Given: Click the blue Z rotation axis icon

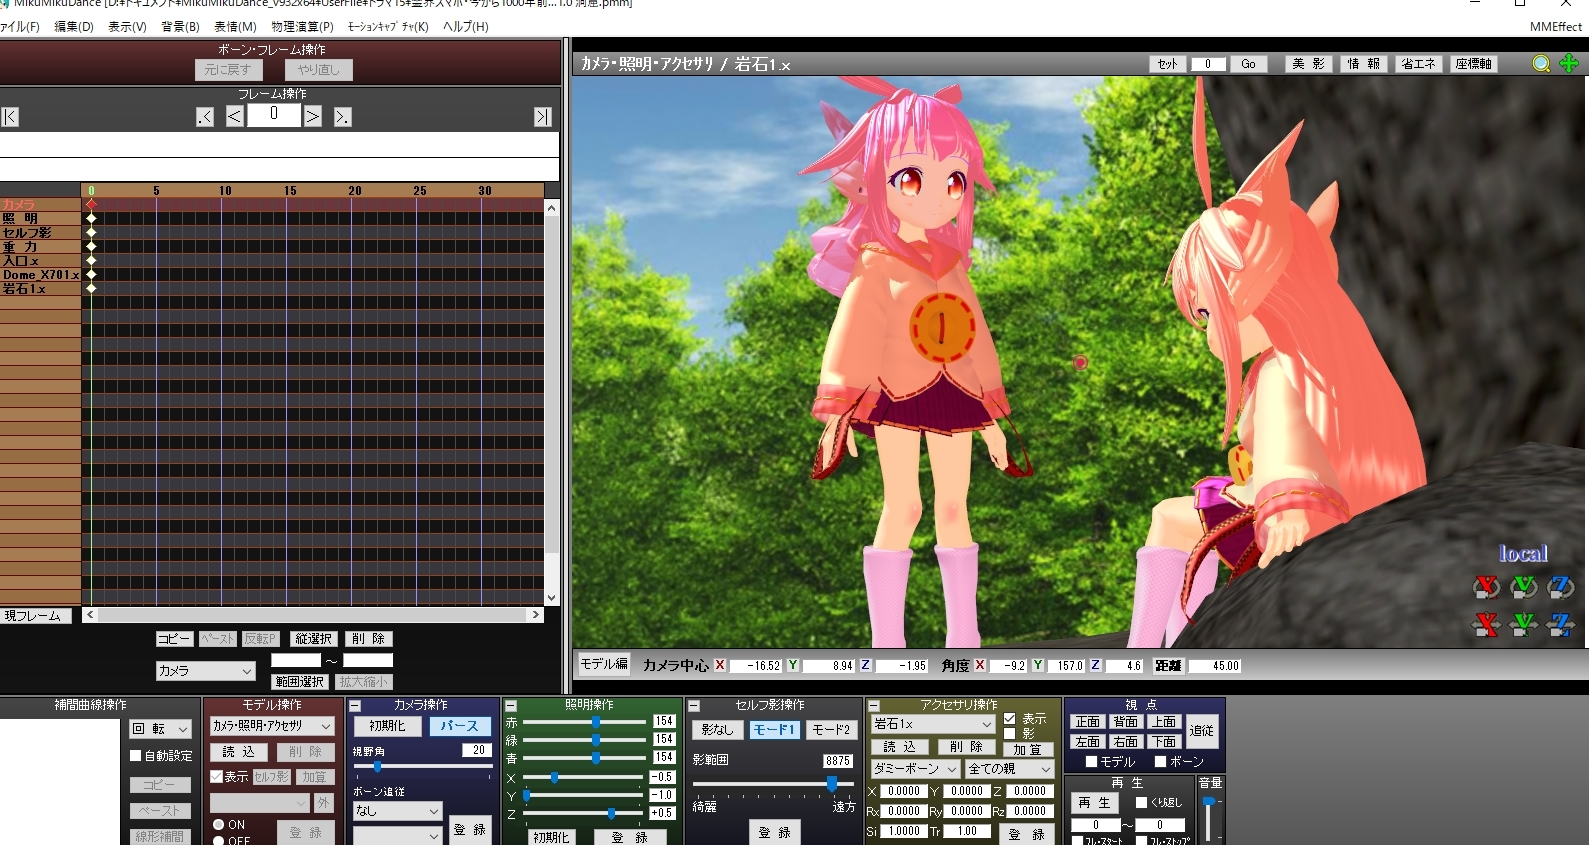Looking at the screenshot, I should pyautogui.click(x=1560, y=587).
